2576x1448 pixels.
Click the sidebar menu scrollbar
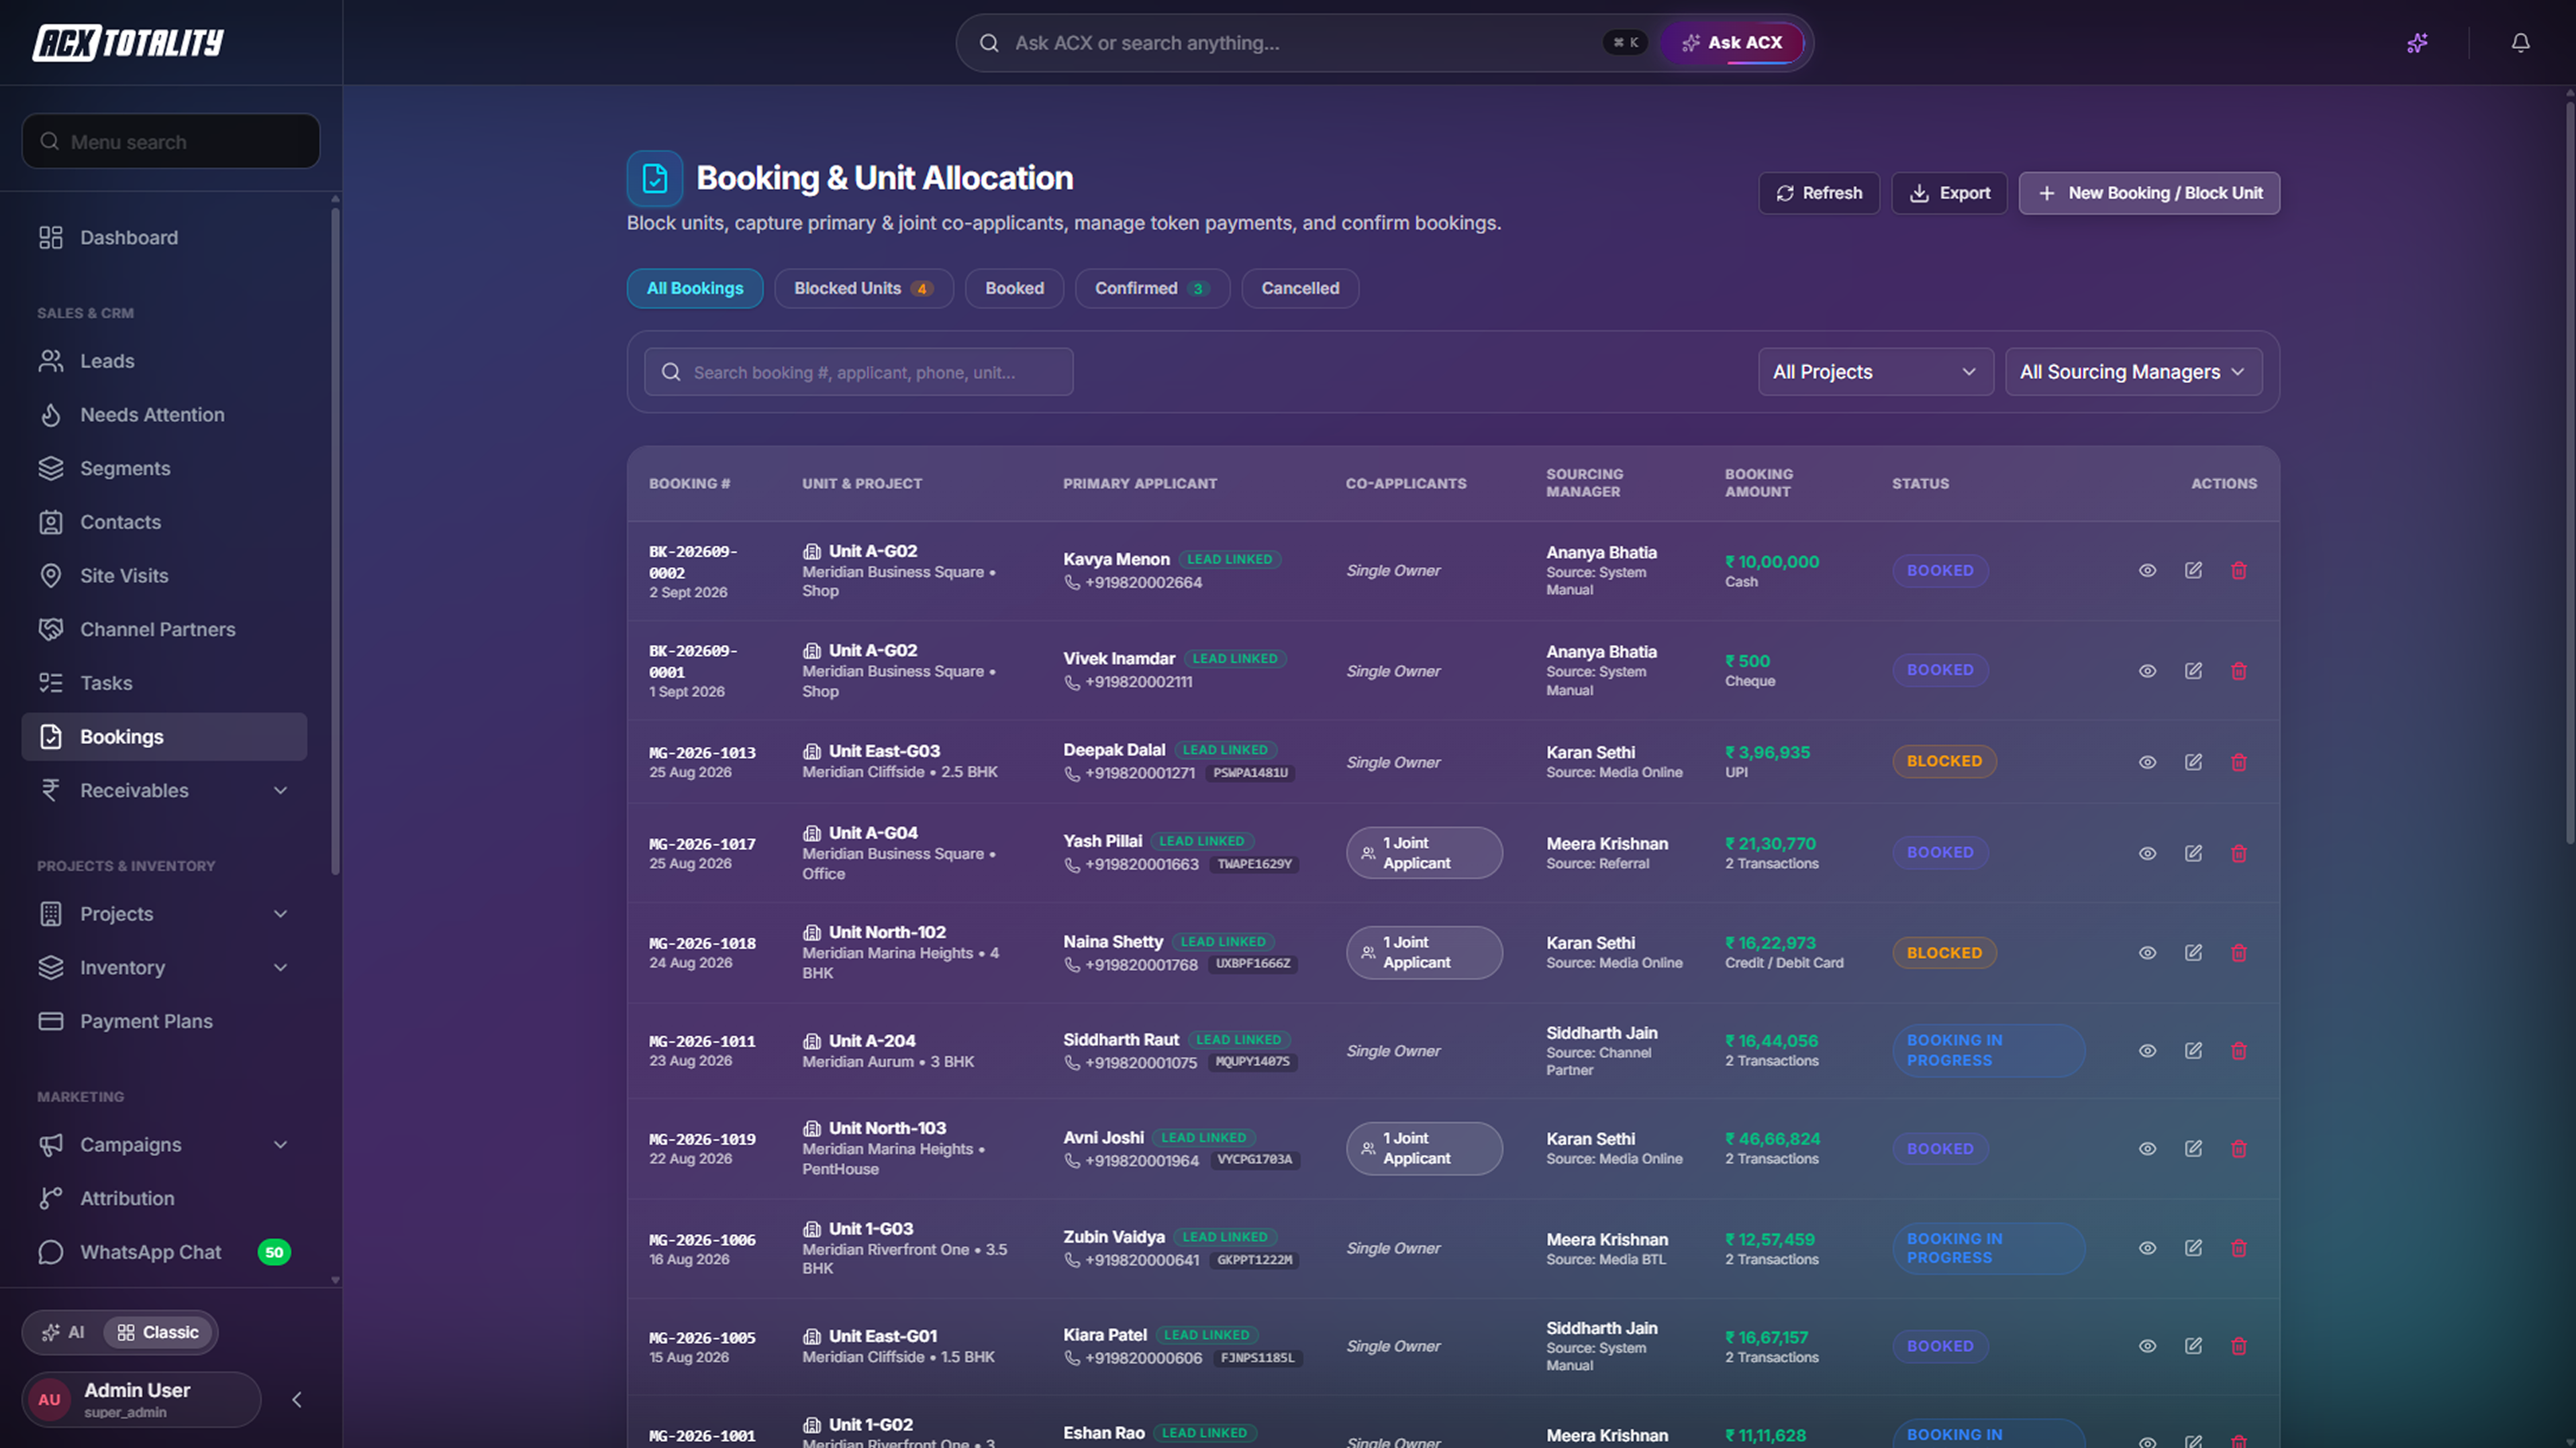tap(335, 540)
